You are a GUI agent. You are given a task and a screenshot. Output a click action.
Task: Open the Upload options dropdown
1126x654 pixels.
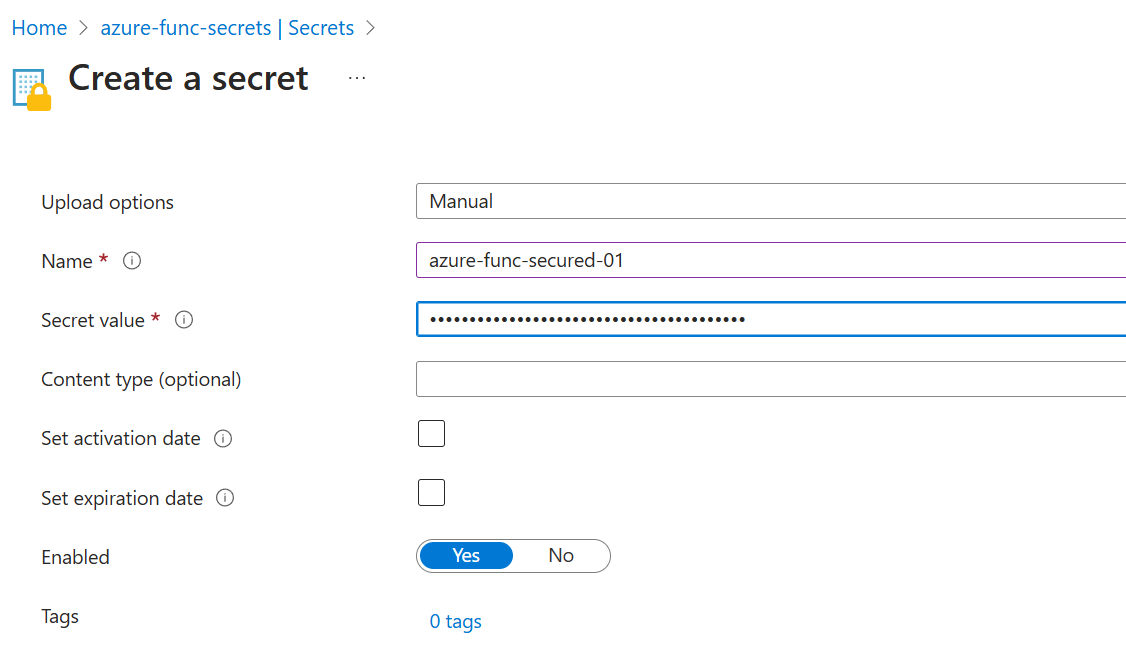(x=770, y=201)
